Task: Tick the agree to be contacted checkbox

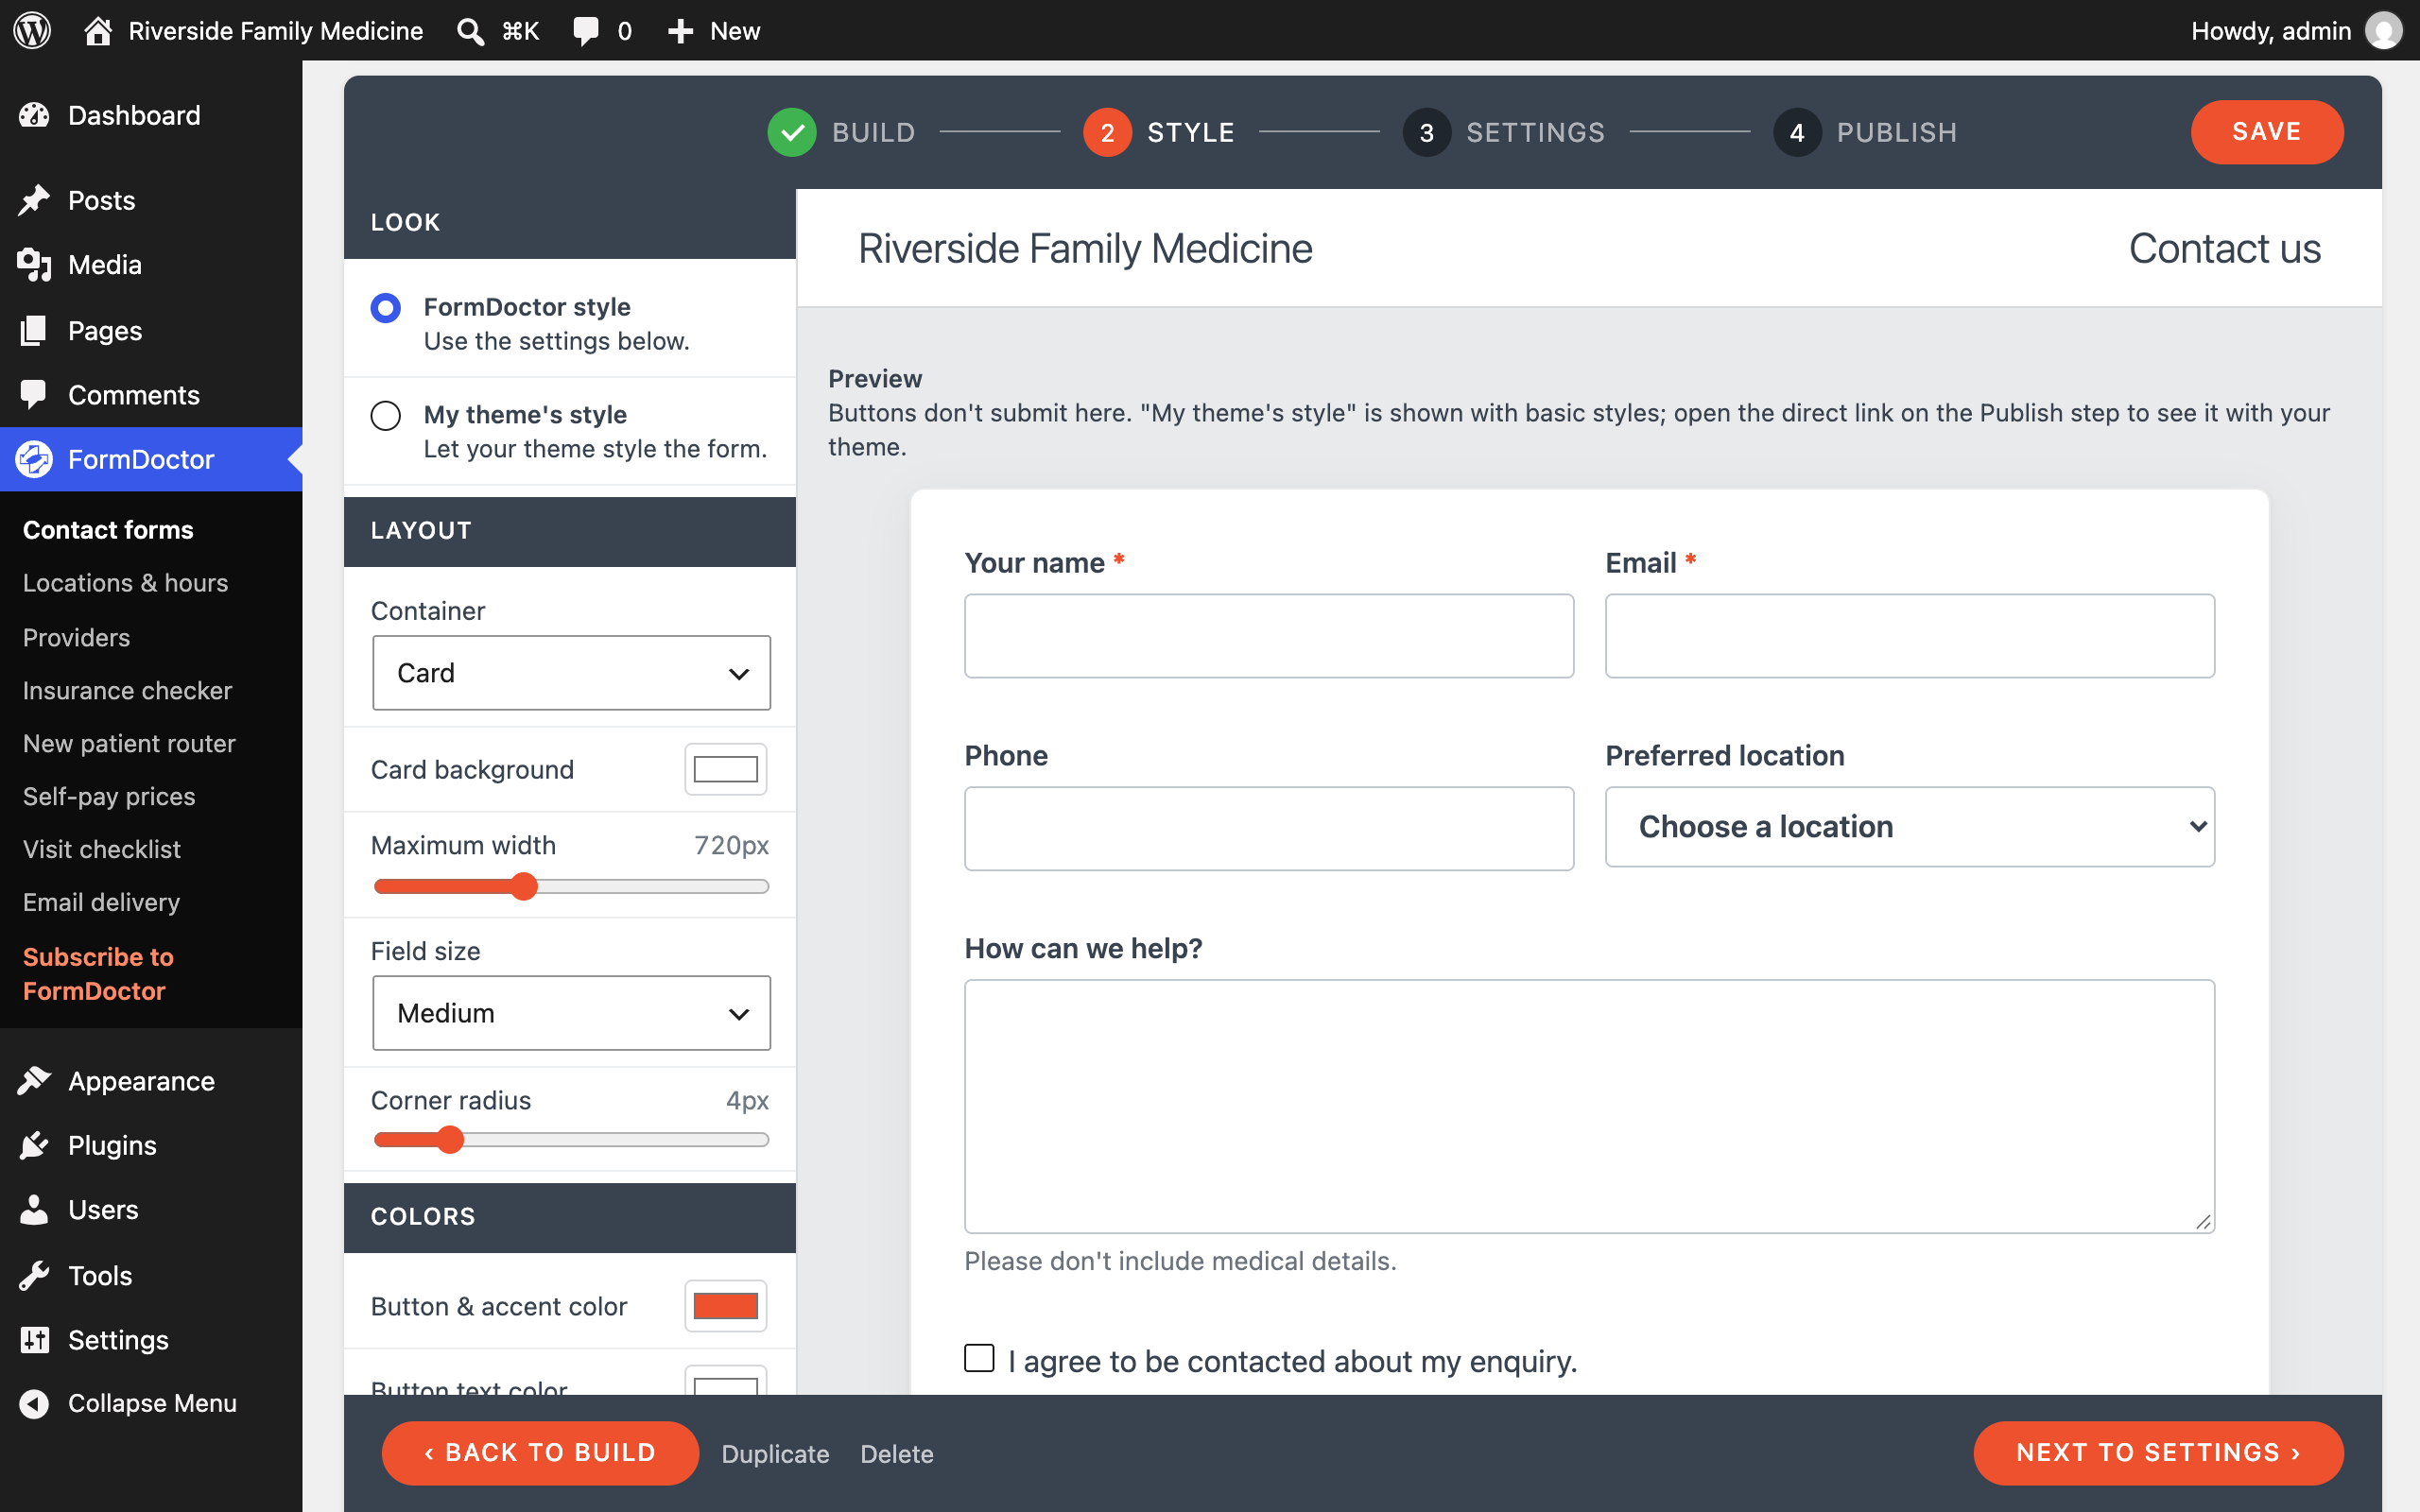Action: point(979,1358)
